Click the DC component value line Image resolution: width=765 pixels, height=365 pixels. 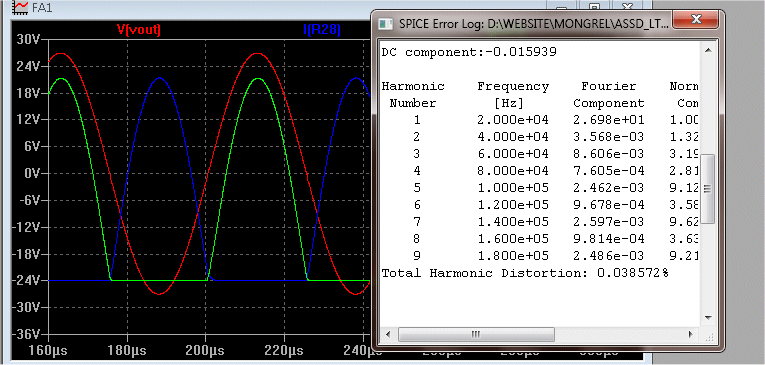point(469,52)
